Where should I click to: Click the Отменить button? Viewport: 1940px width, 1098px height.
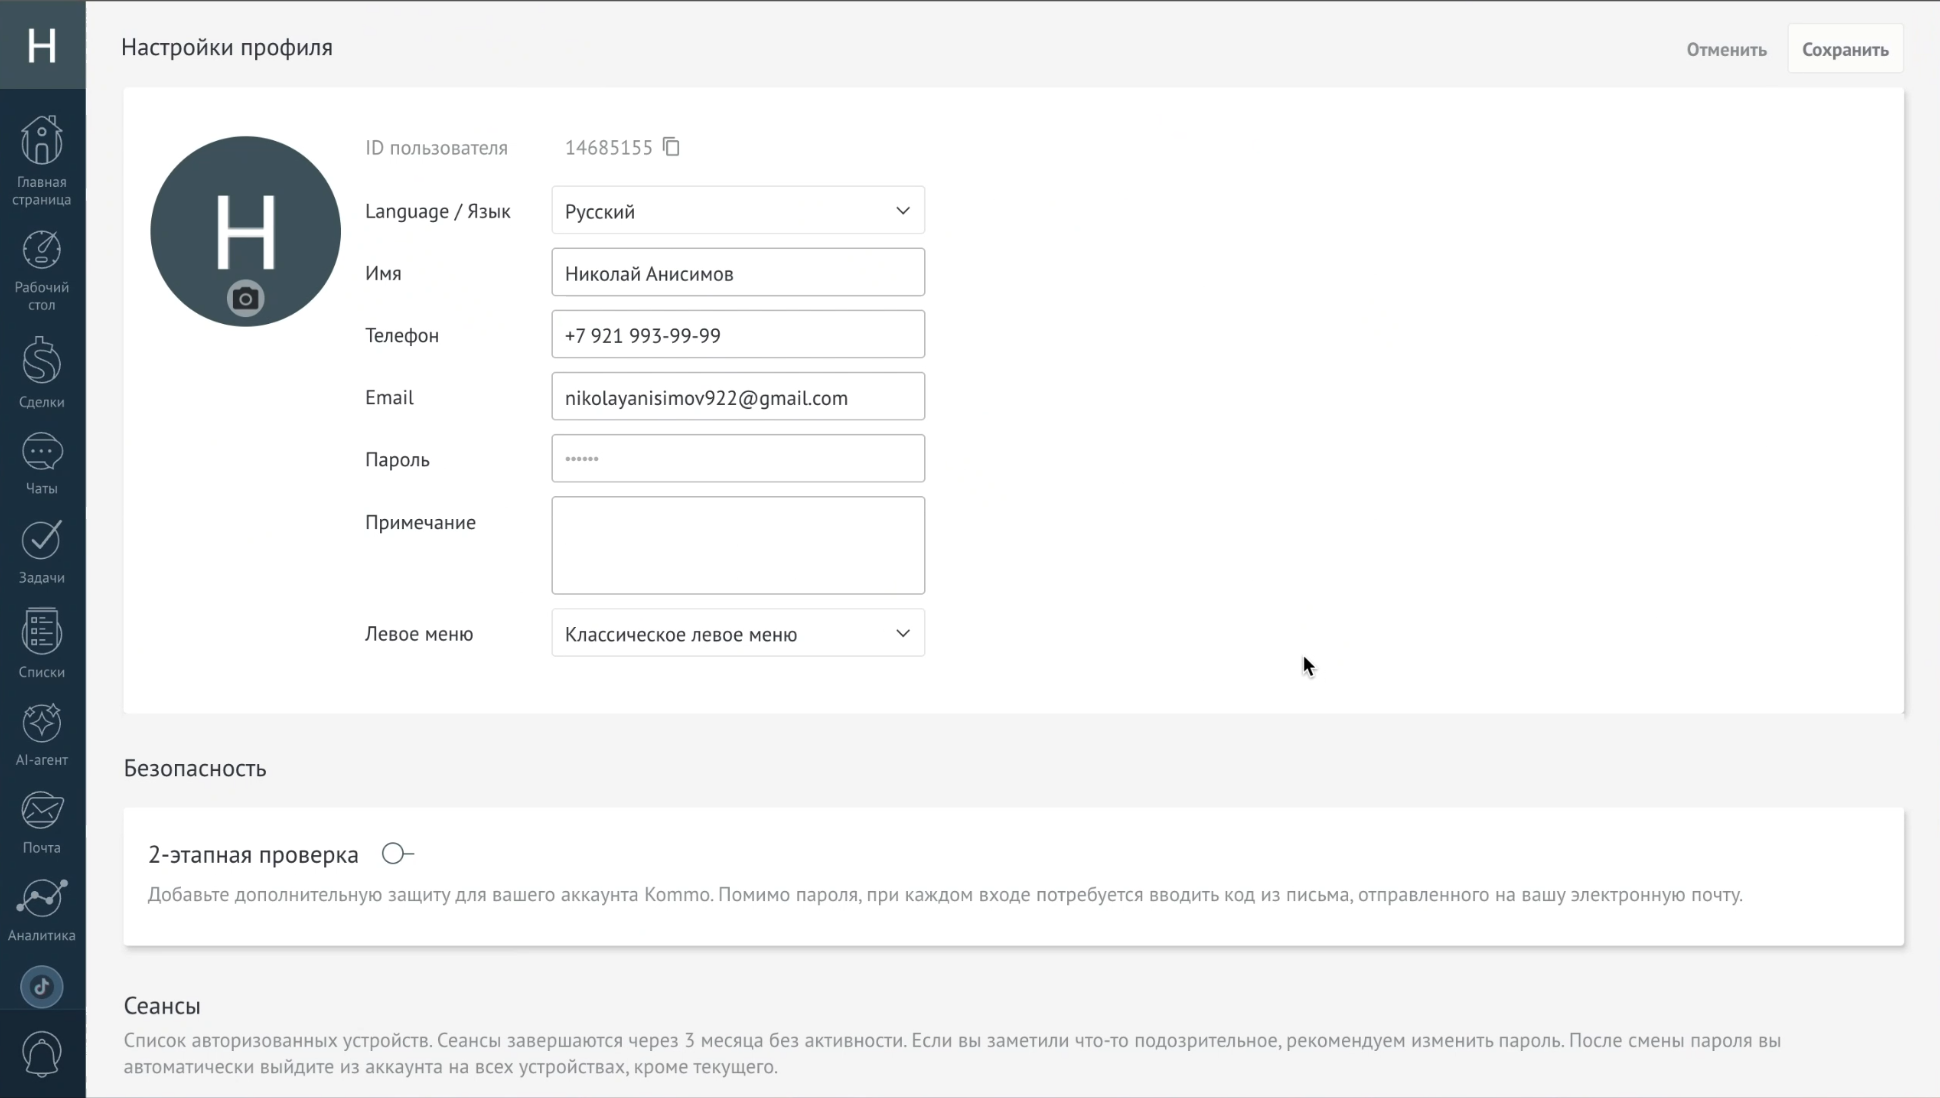click(1726, 50)
